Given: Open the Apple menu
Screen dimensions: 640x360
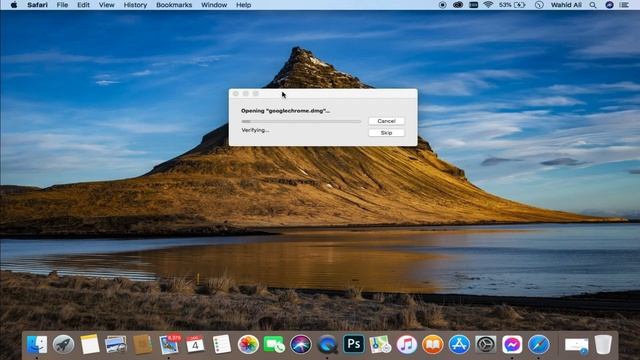Looking at the screenshot, I should pos(14,5).
